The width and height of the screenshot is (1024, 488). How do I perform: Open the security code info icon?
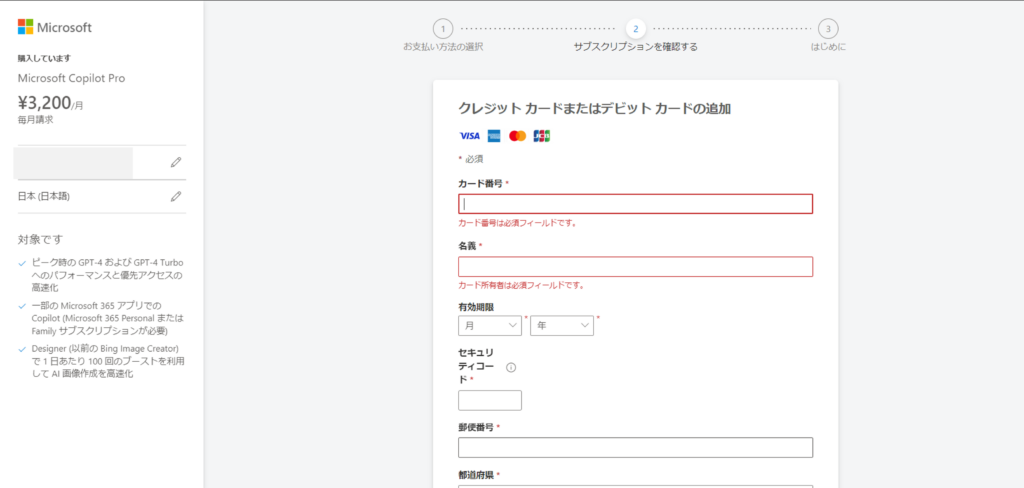click(511, 367)
